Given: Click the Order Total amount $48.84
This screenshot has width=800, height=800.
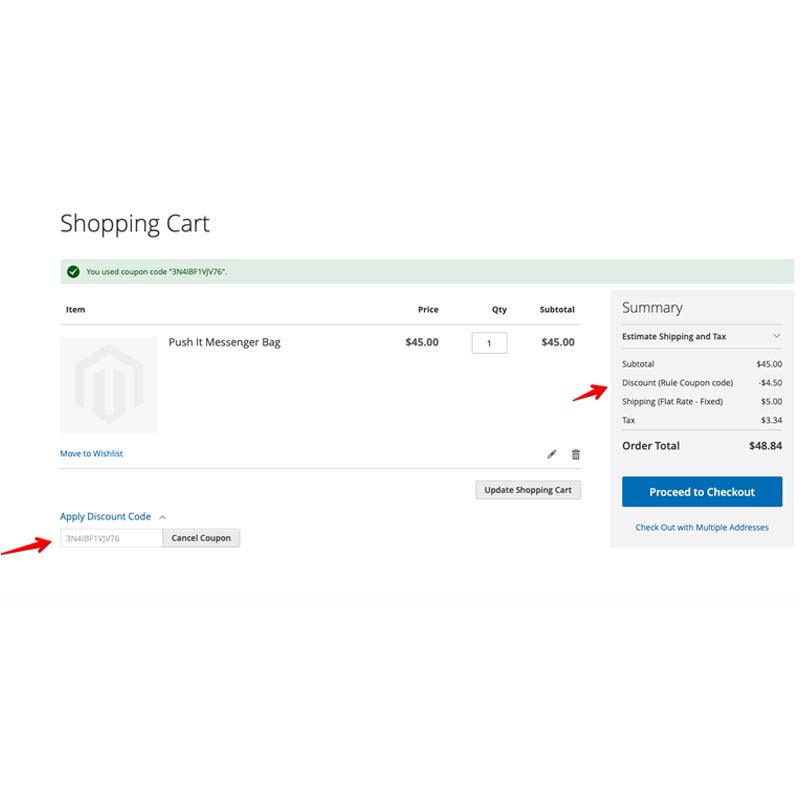Looking at the screenshot, I should [765, 446].
